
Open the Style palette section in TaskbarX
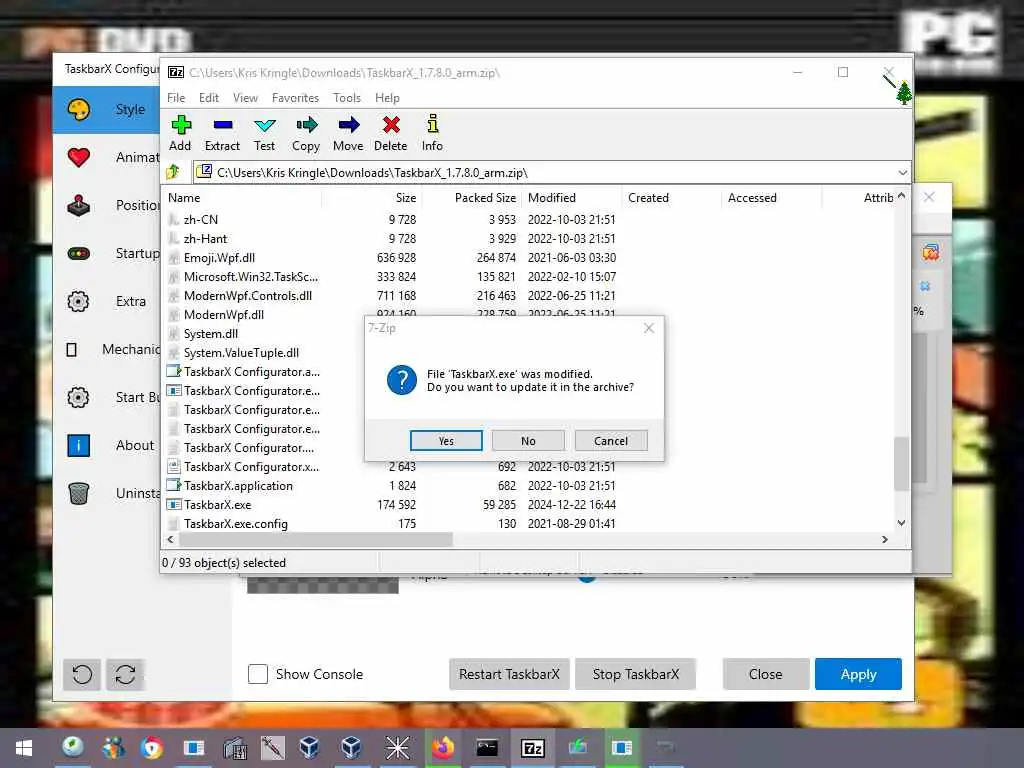107,109
